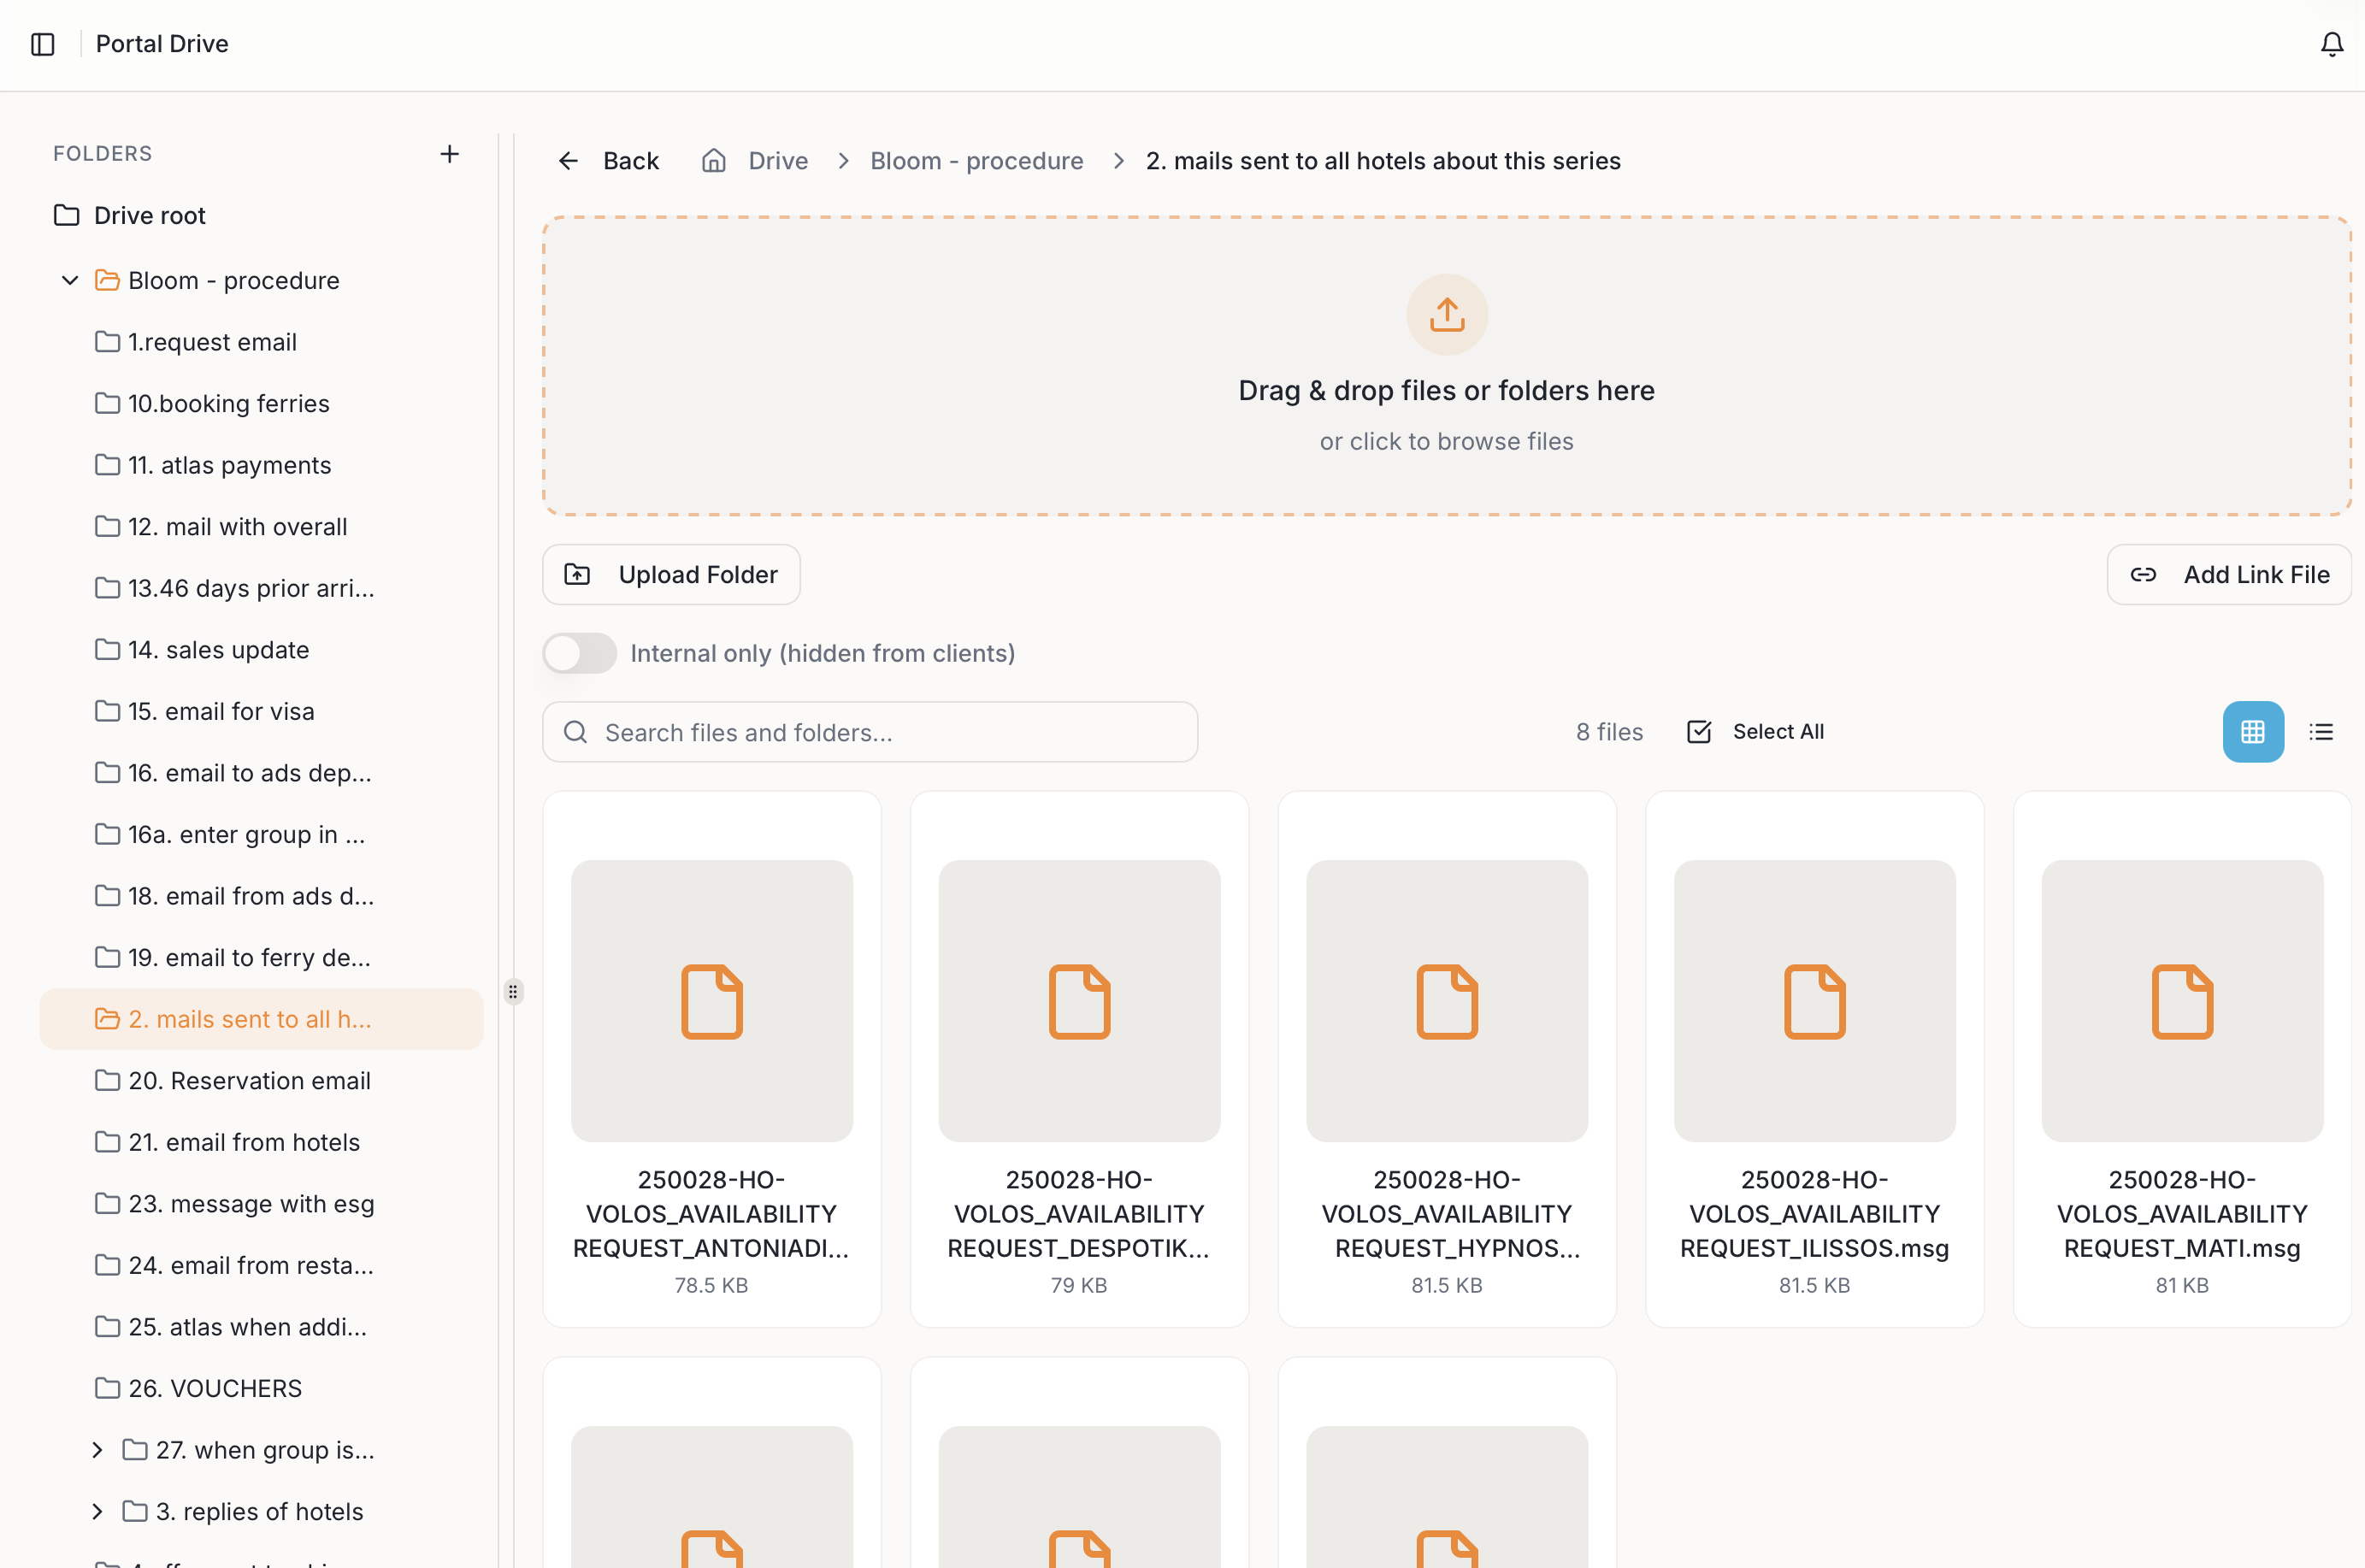The width and height of the screenshot is (2365, 1568).
Task: Expand the folder 3. replies of hotels
Action: pyautogui.click(x=97, y=1511)
